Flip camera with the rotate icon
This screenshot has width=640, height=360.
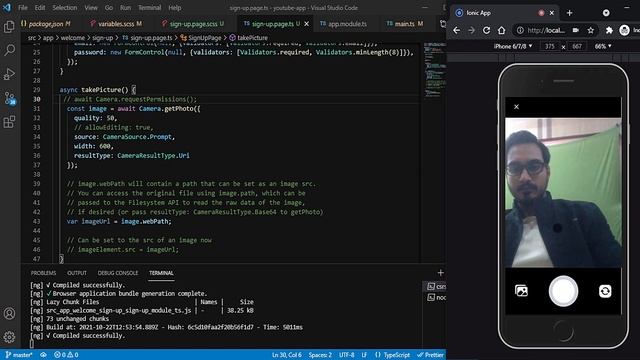pyautogui.click(x=605, y=291)
